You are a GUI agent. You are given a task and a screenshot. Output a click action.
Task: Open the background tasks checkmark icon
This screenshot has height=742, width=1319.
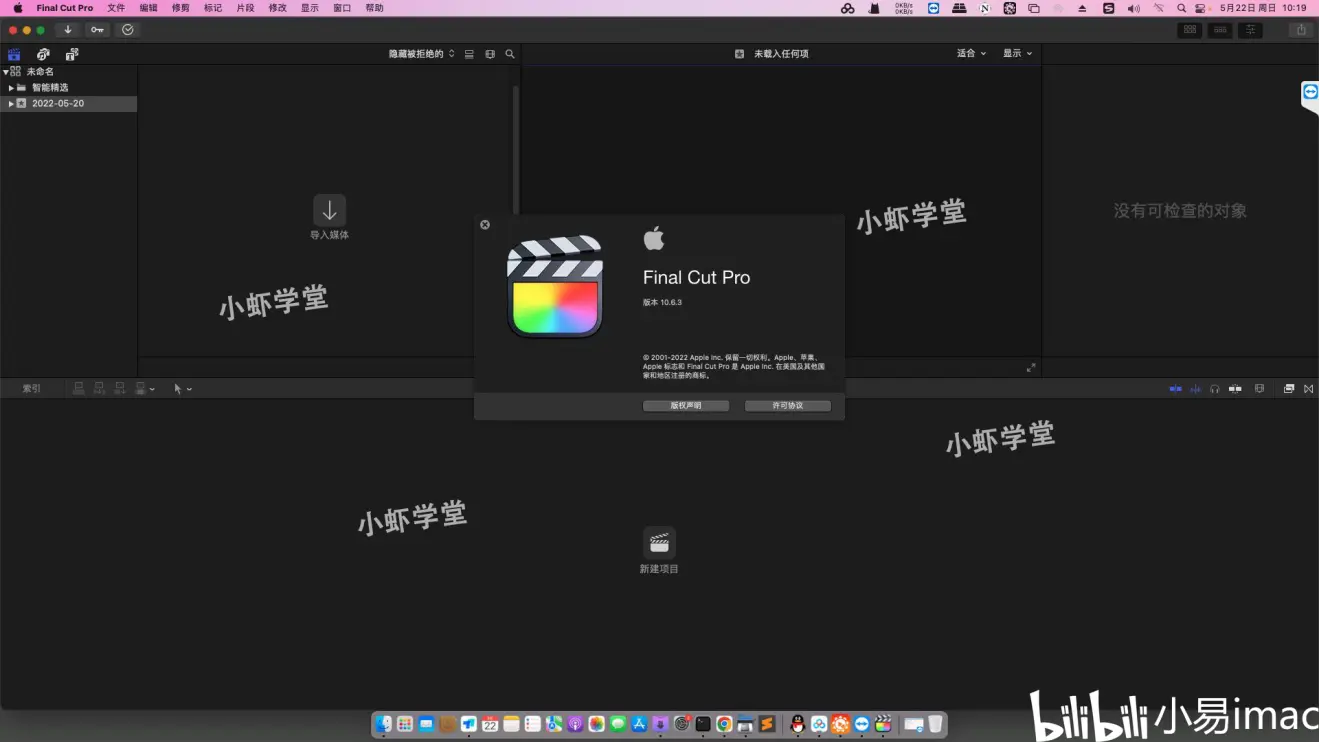[127, 30]
